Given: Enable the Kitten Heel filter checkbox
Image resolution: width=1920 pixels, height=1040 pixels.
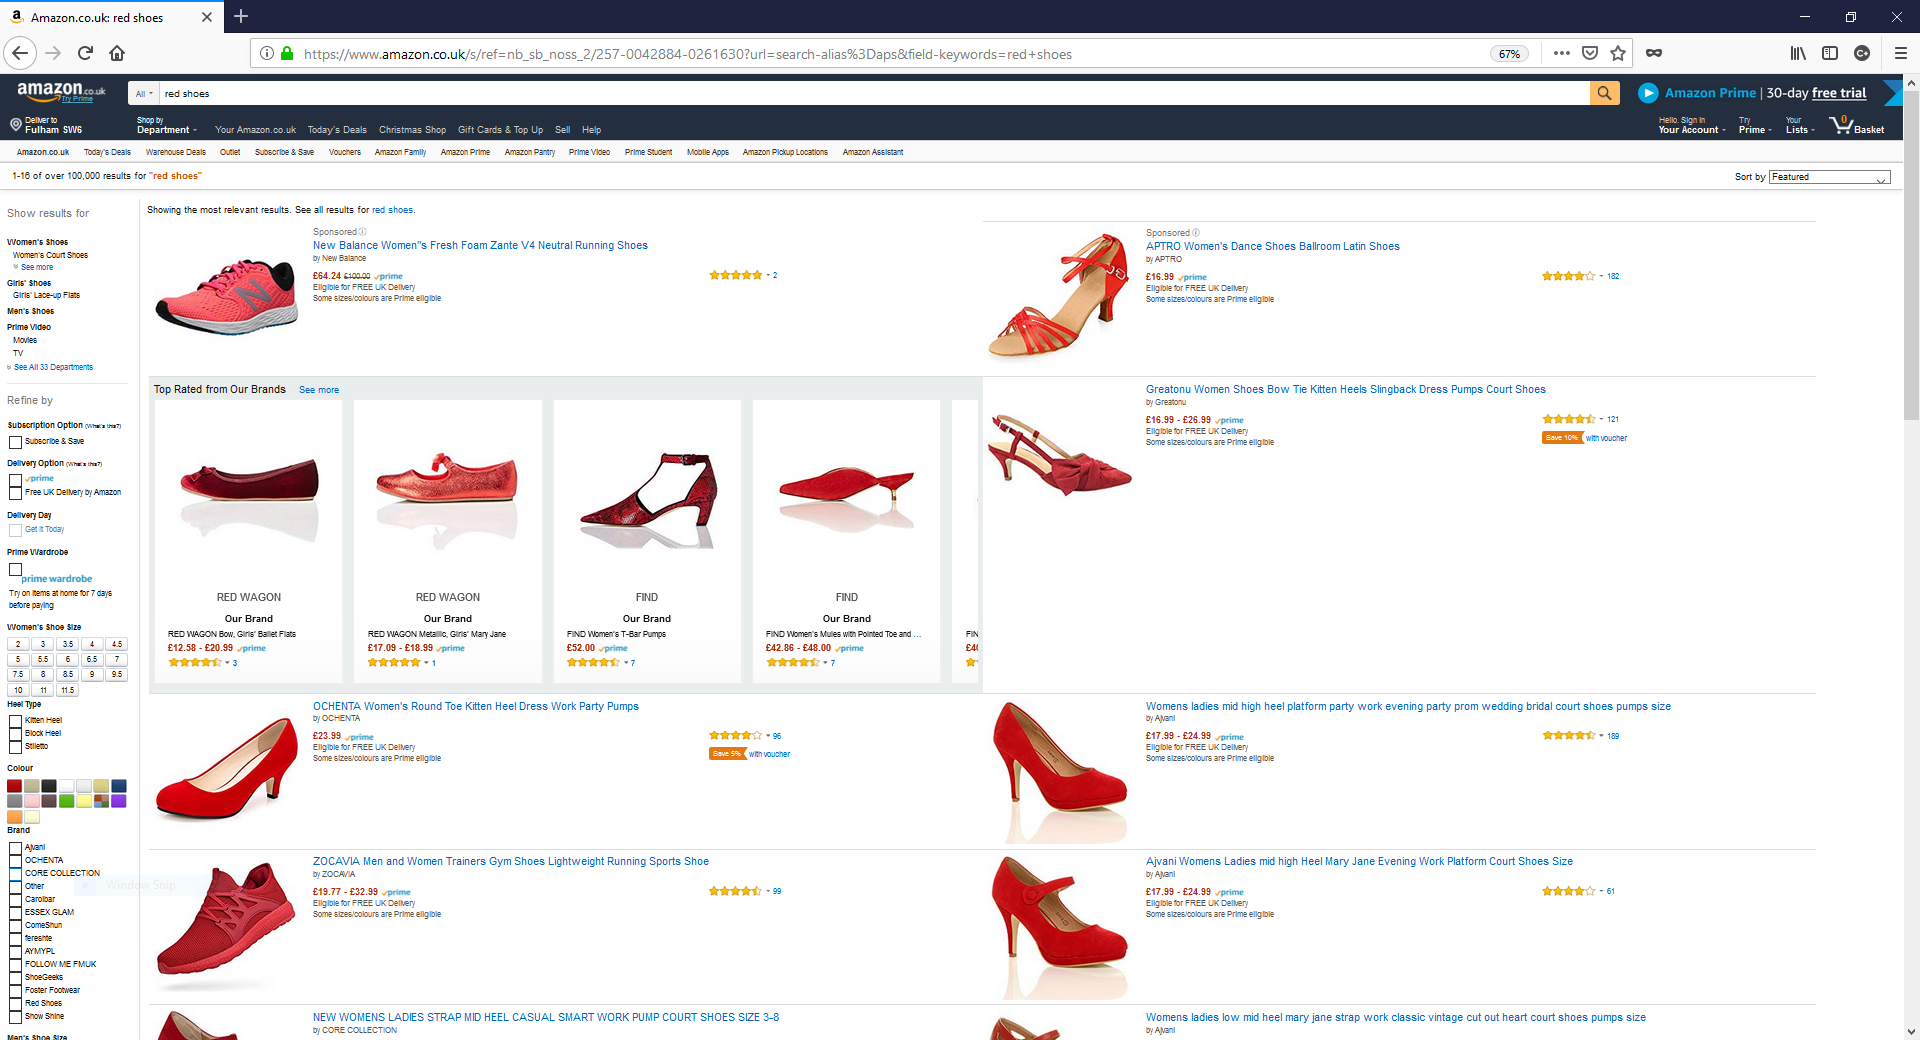Looking at the screenshot, I should tap(15, 721).
